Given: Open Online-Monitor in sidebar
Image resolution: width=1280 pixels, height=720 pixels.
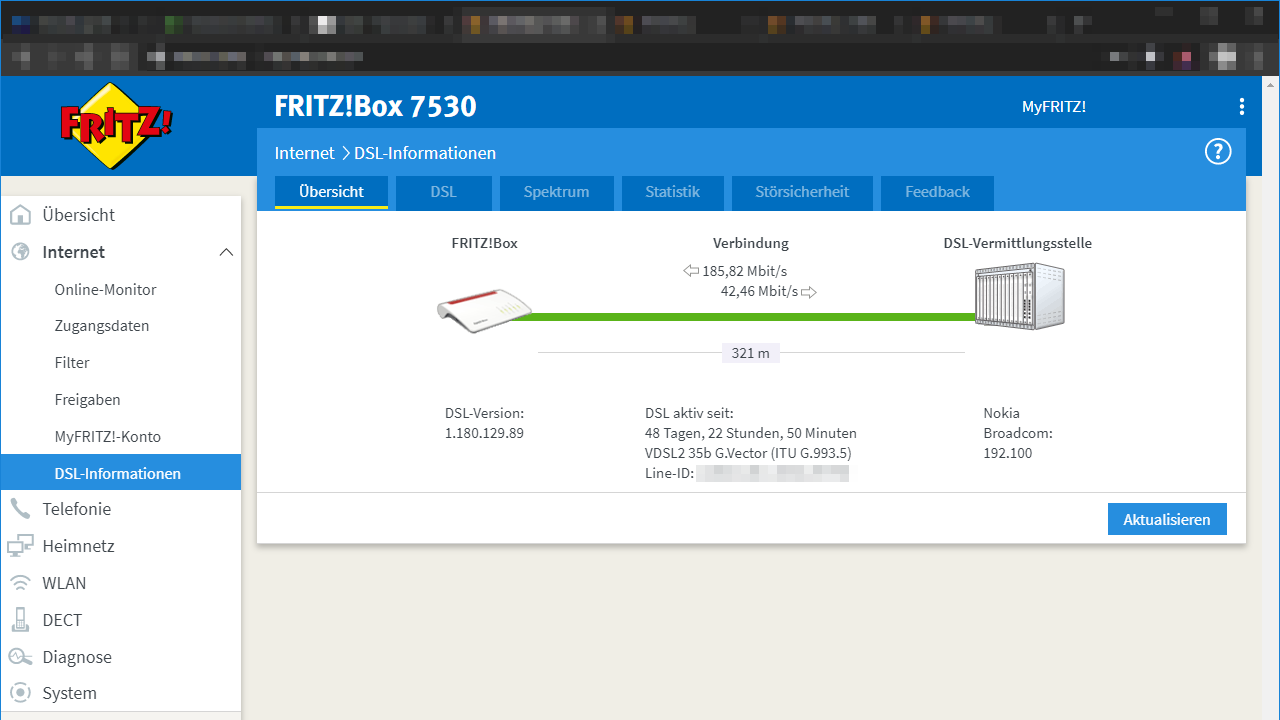Looking at the screenshot, I should [121, 289].
